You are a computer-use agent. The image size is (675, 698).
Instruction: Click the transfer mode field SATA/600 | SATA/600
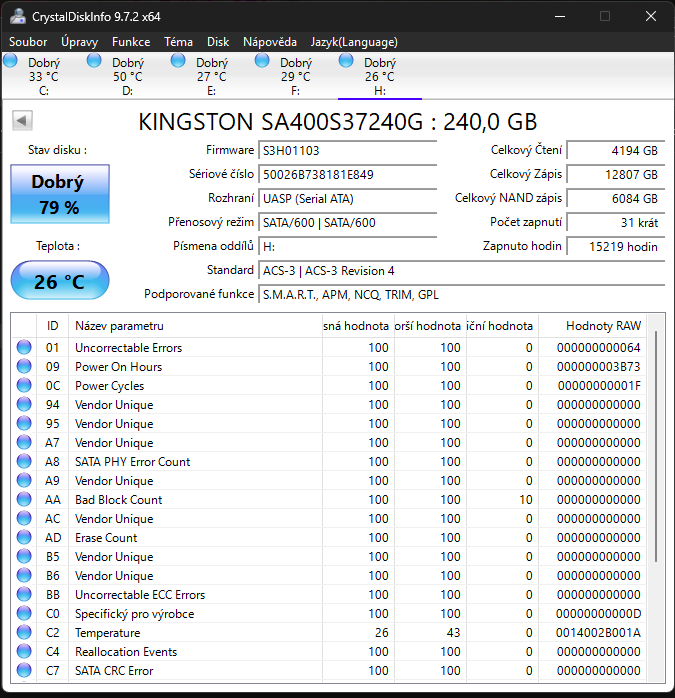[x=347, y=223]
